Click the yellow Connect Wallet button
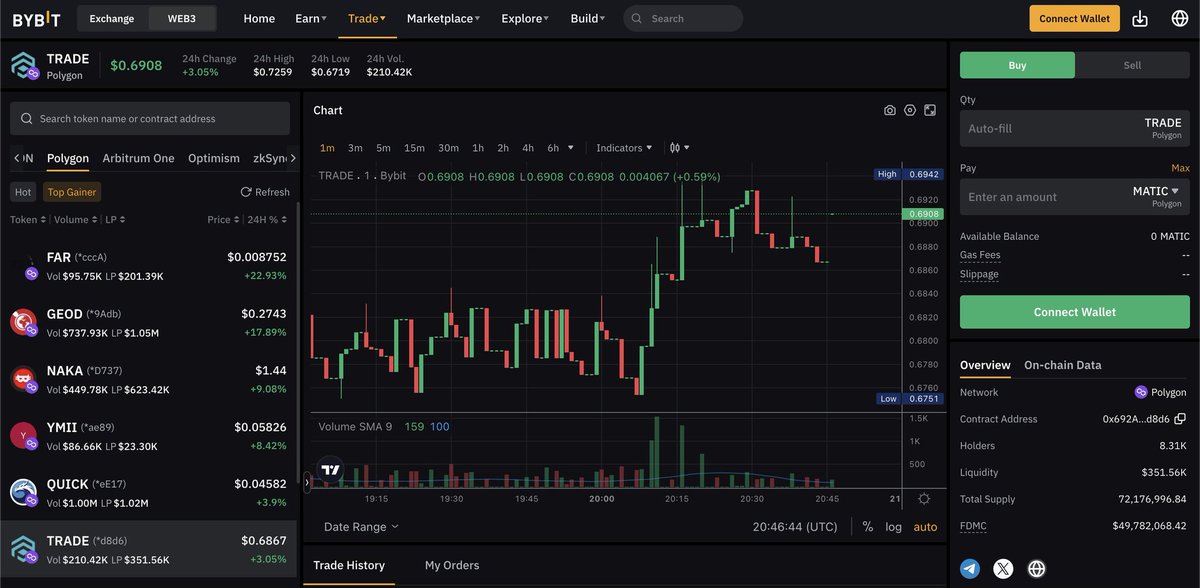Screen dimensions: 1200x588 1075,18
